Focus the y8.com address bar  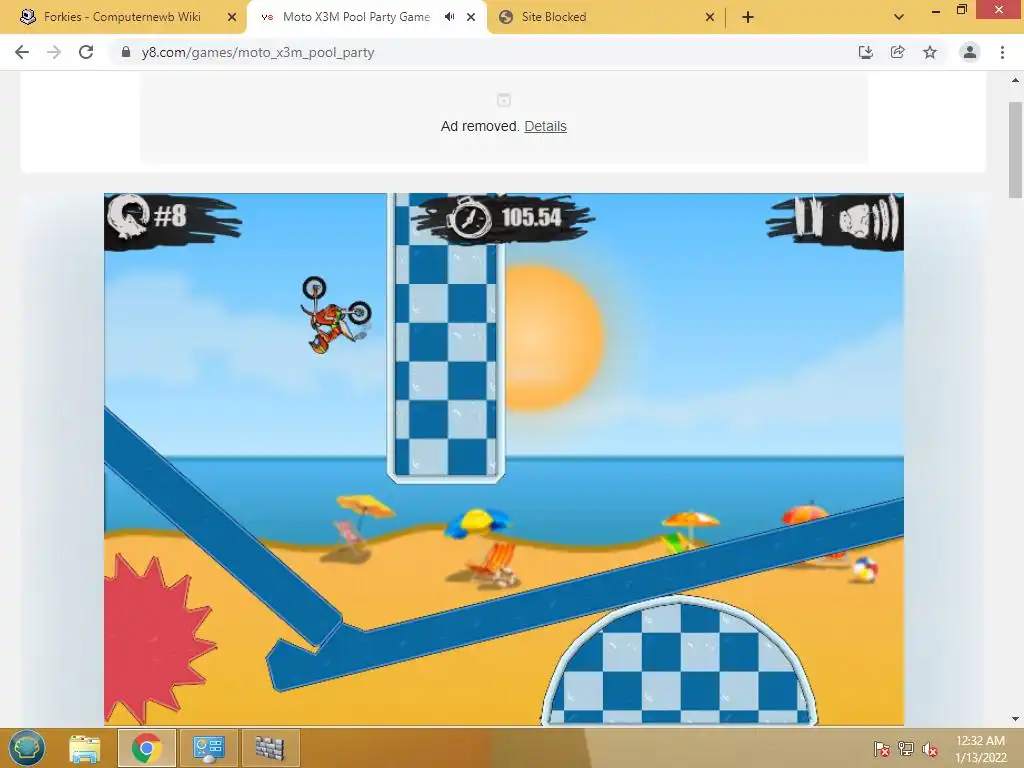tap(483, 52)
